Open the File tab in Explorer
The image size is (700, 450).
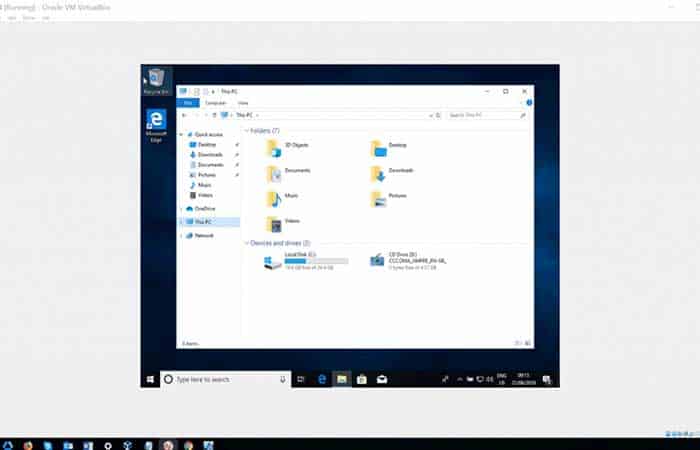[188, 103]
